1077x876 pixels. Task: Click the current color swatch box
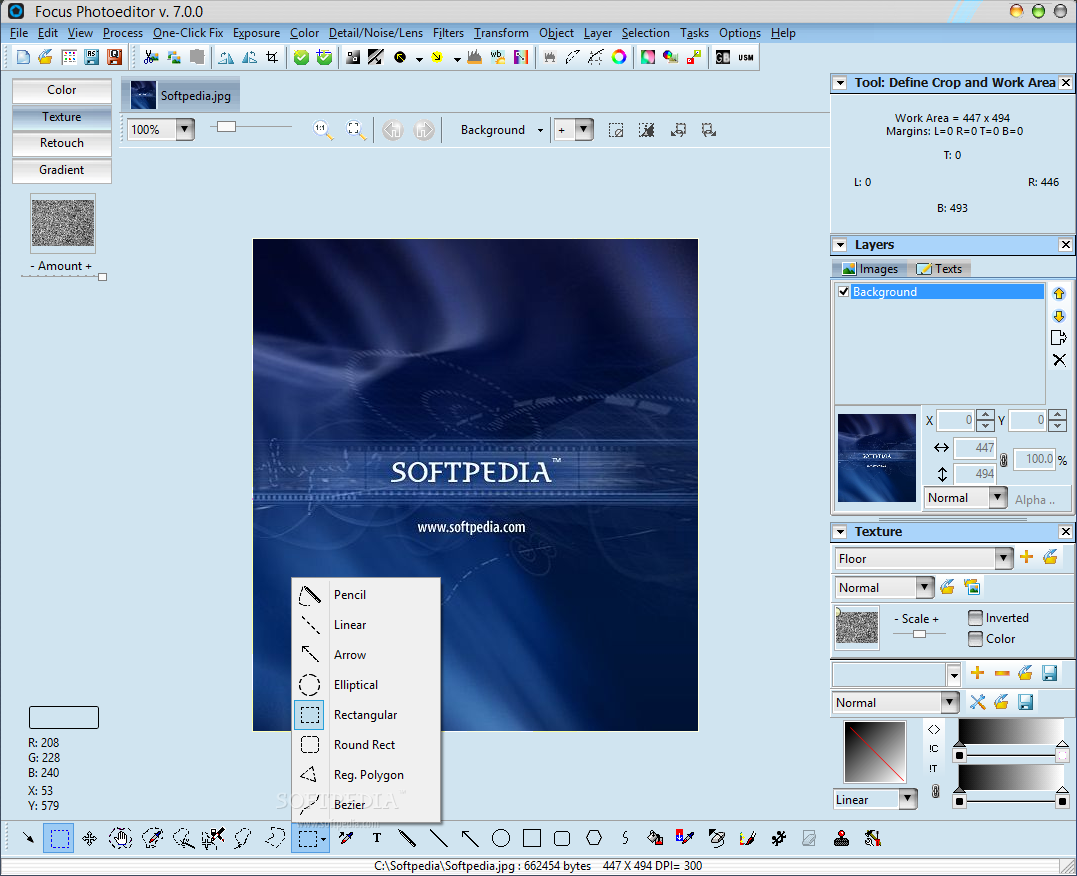[64, 717]
